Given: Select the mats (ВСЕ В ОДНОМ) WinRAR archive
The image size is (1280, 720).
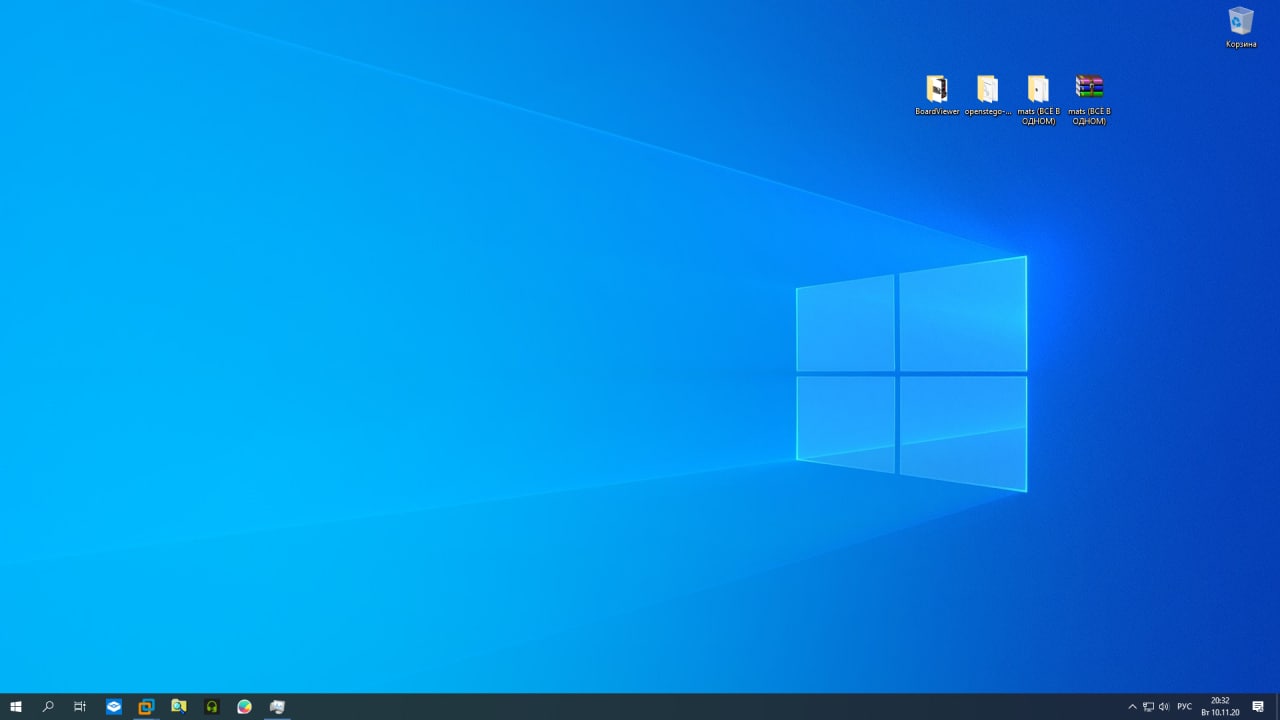Looking at the screenshot, I should pos(1089,100).
